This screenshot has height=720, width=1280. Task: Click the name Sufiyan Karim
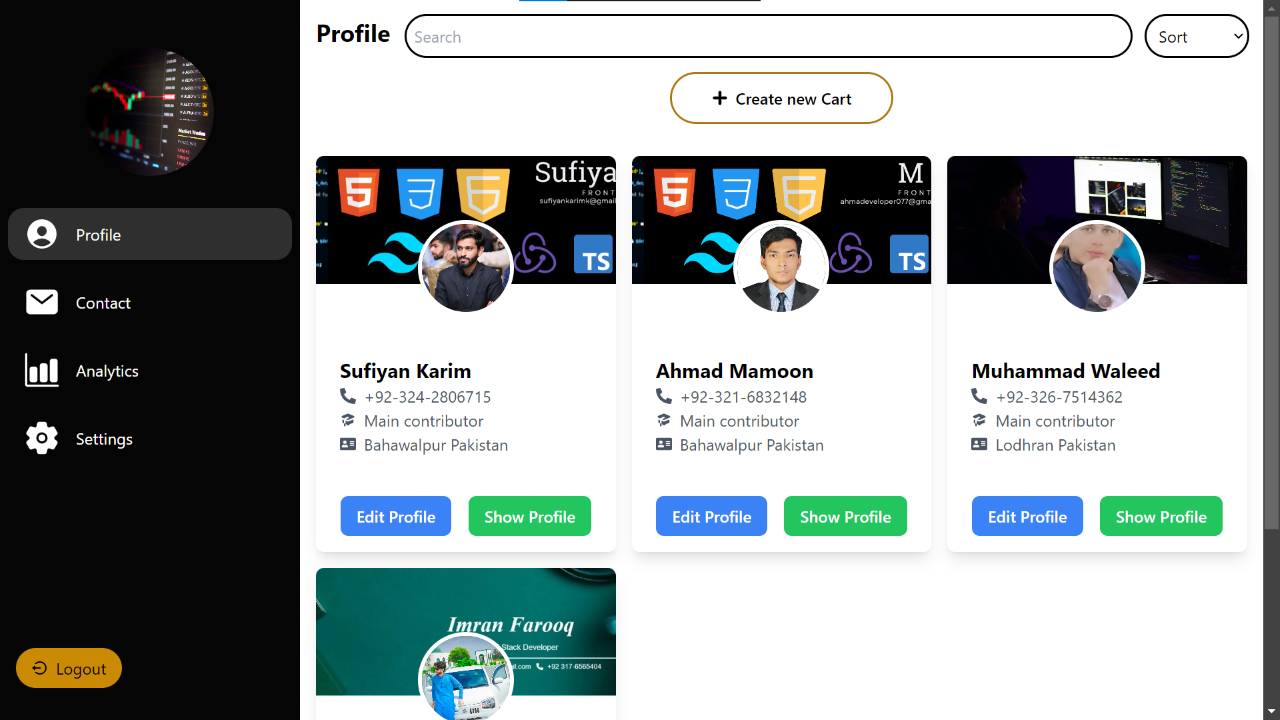click(x=405, y=370)
